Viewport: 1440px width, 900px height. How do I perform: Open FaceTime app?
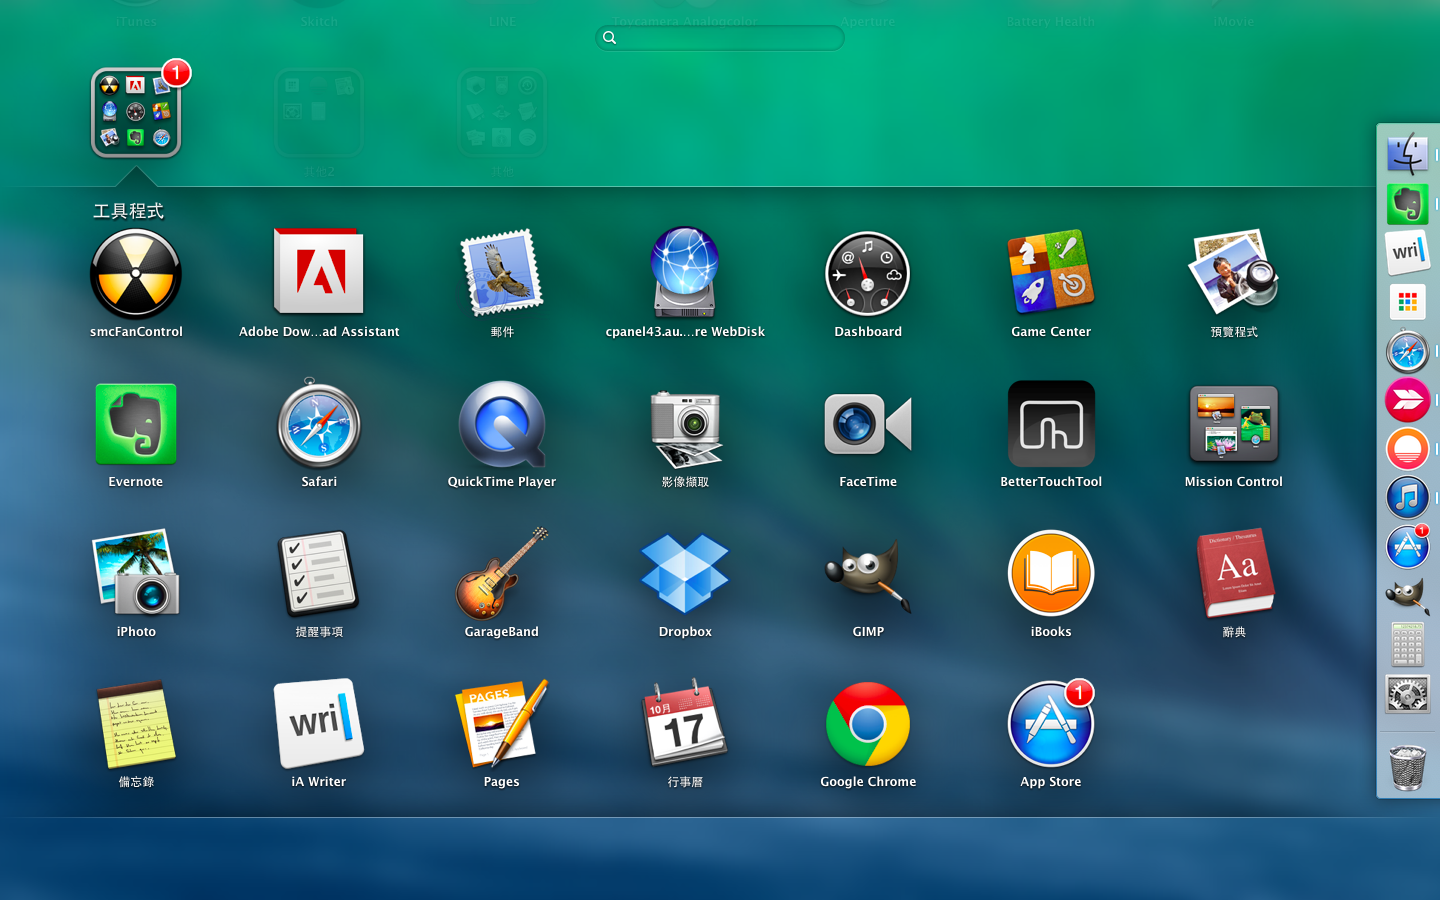(x=867, y=425)
